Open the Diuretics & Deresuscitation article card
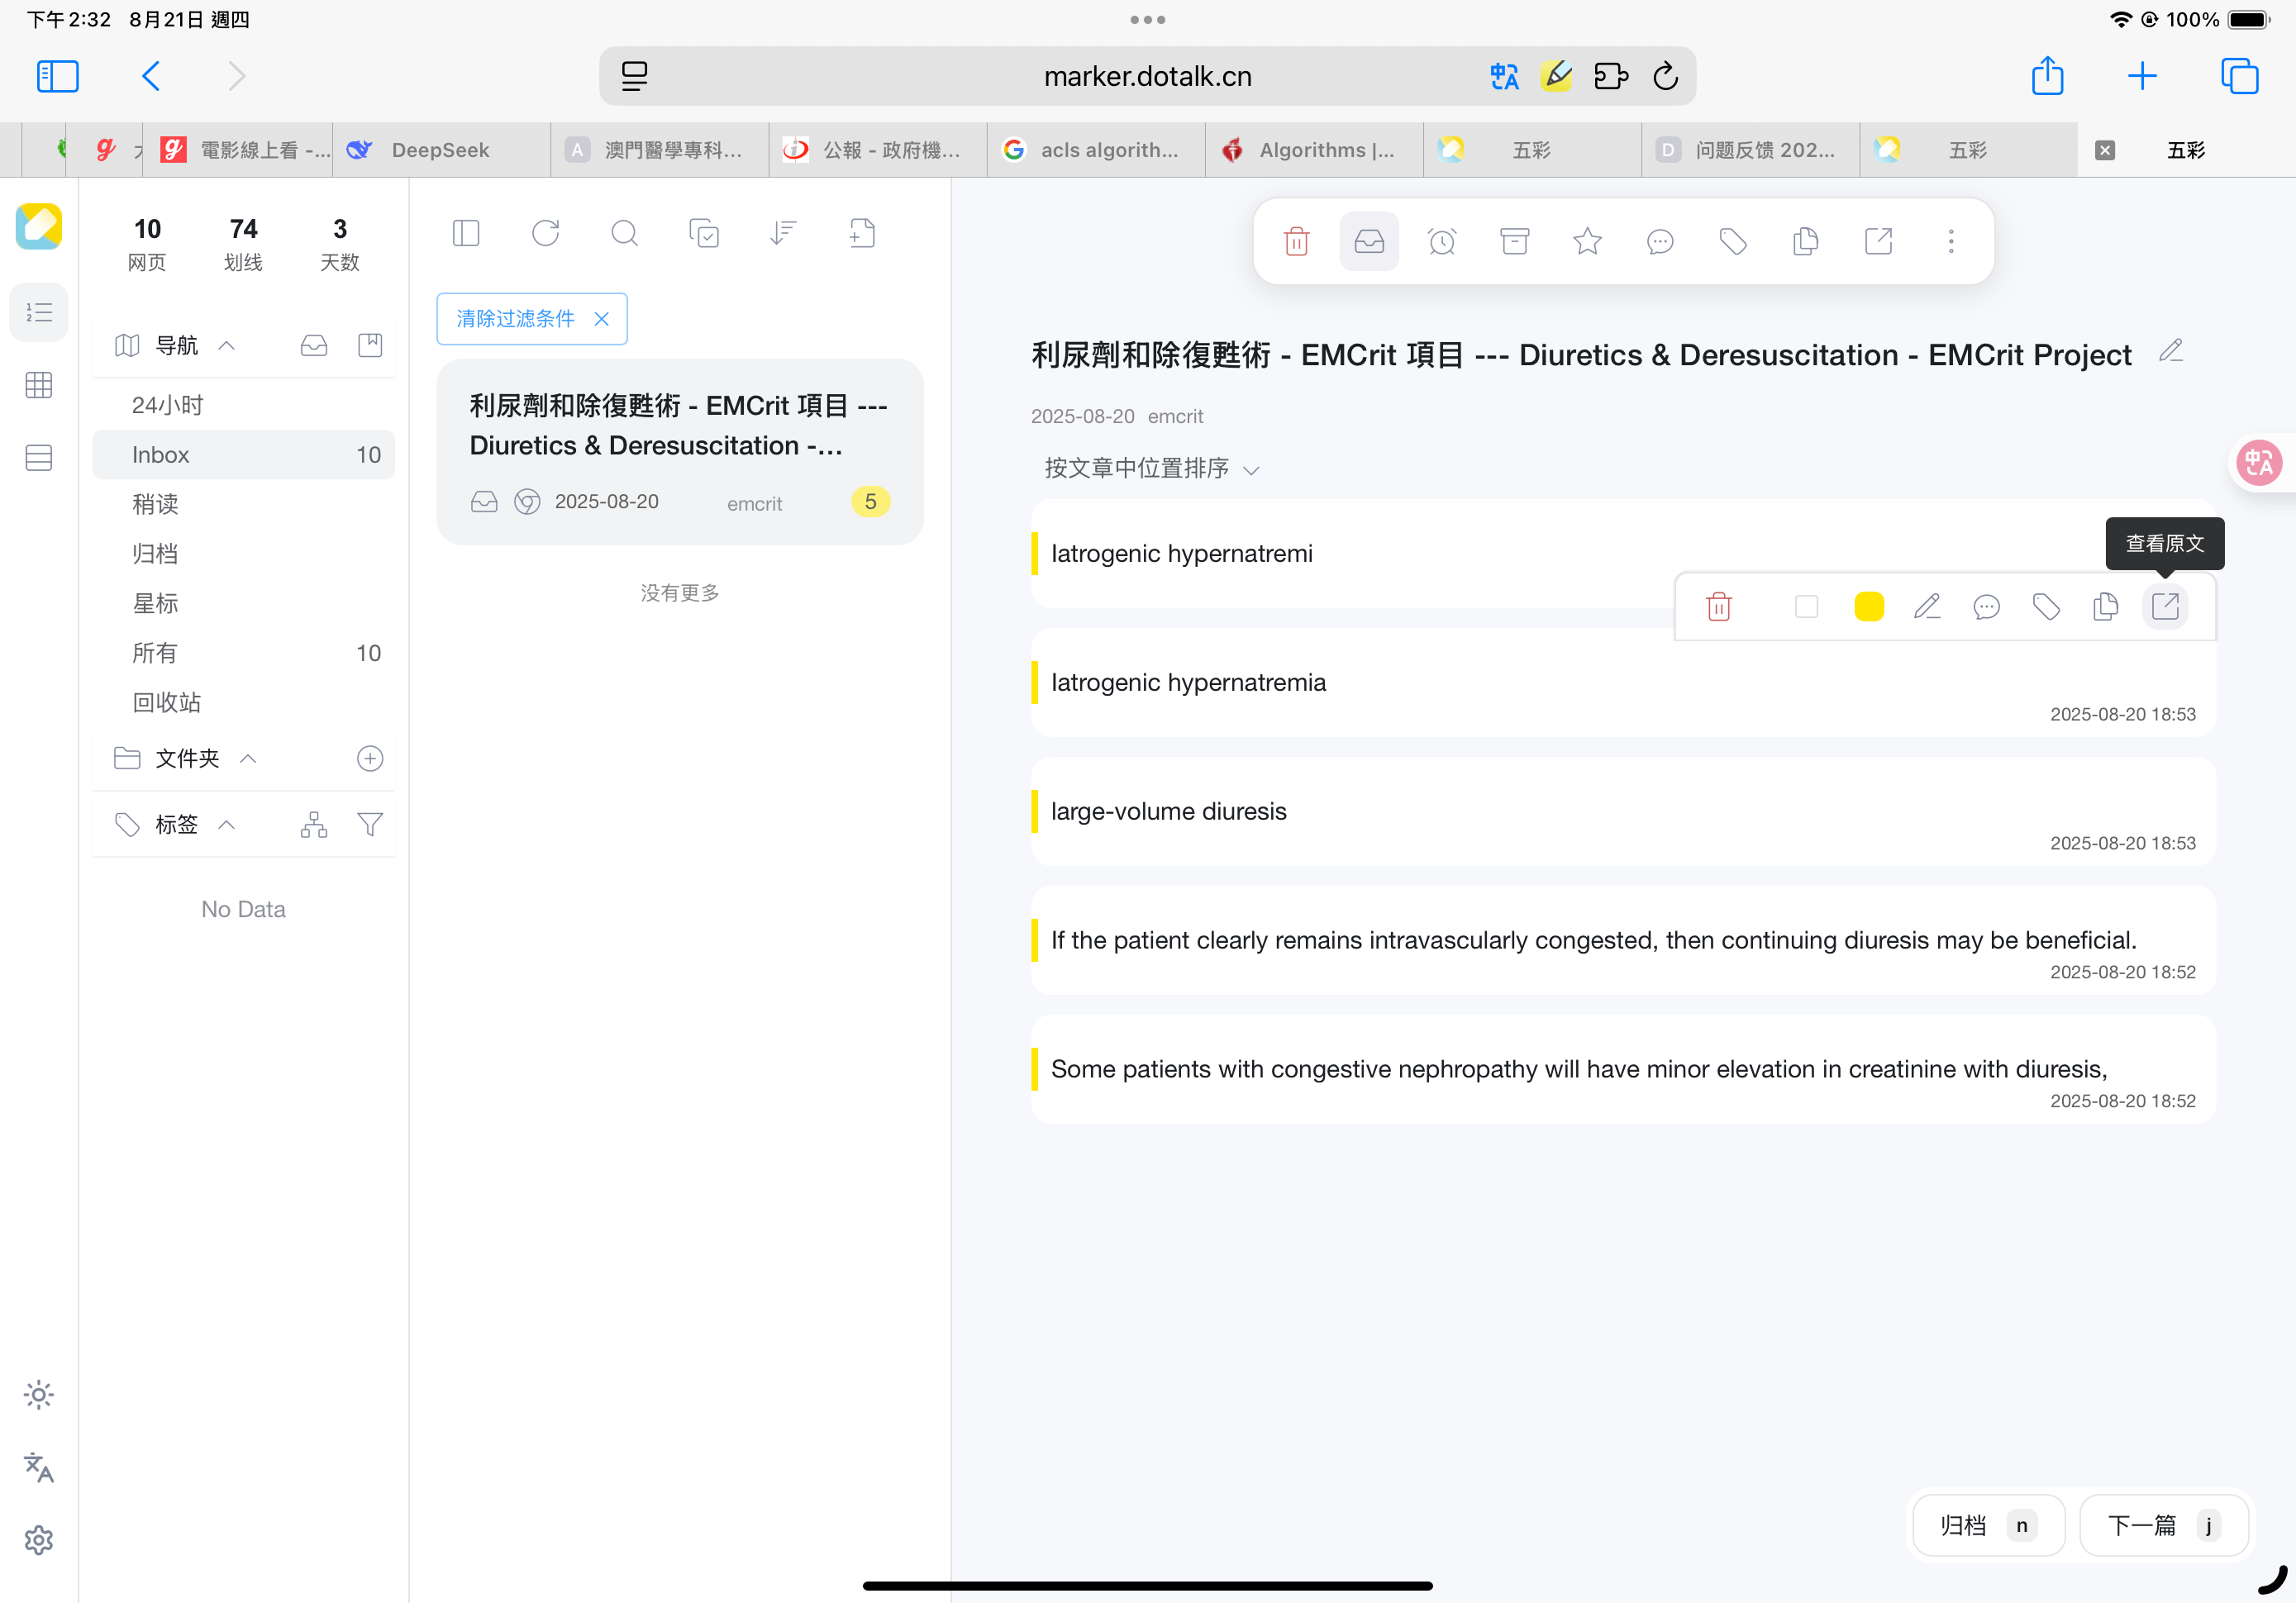 (x=680, y=452)
